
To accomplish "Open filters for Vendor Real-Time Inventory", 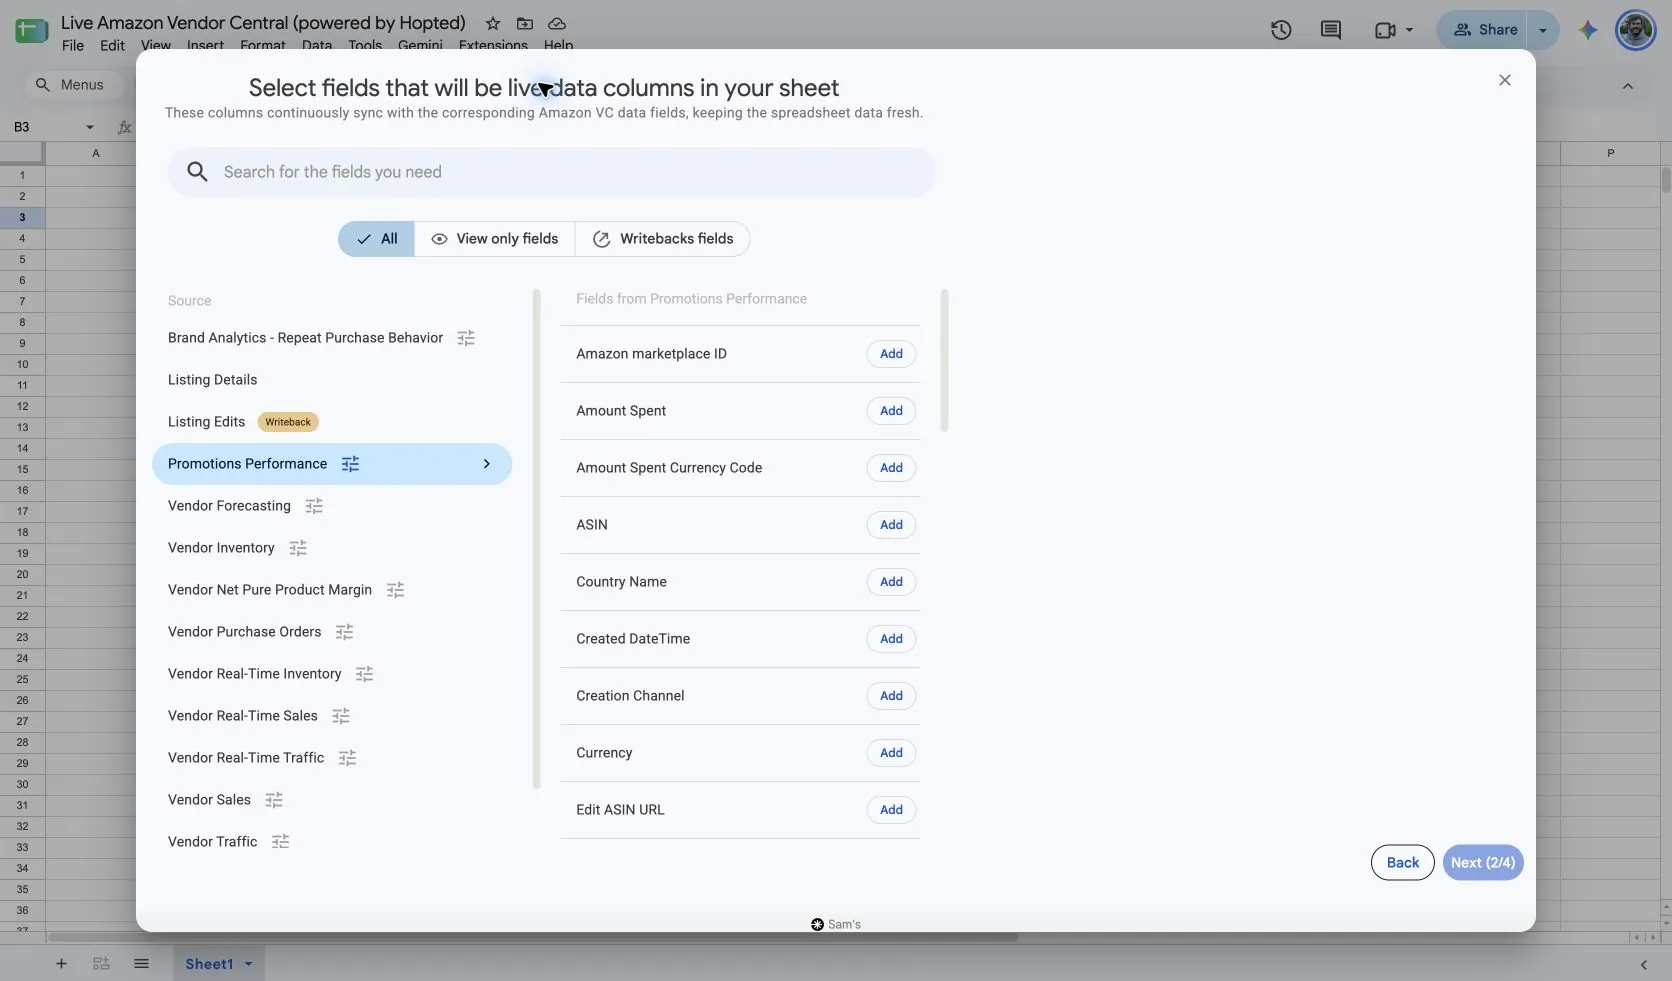I will pyautogui.click(x=365, y=674).
